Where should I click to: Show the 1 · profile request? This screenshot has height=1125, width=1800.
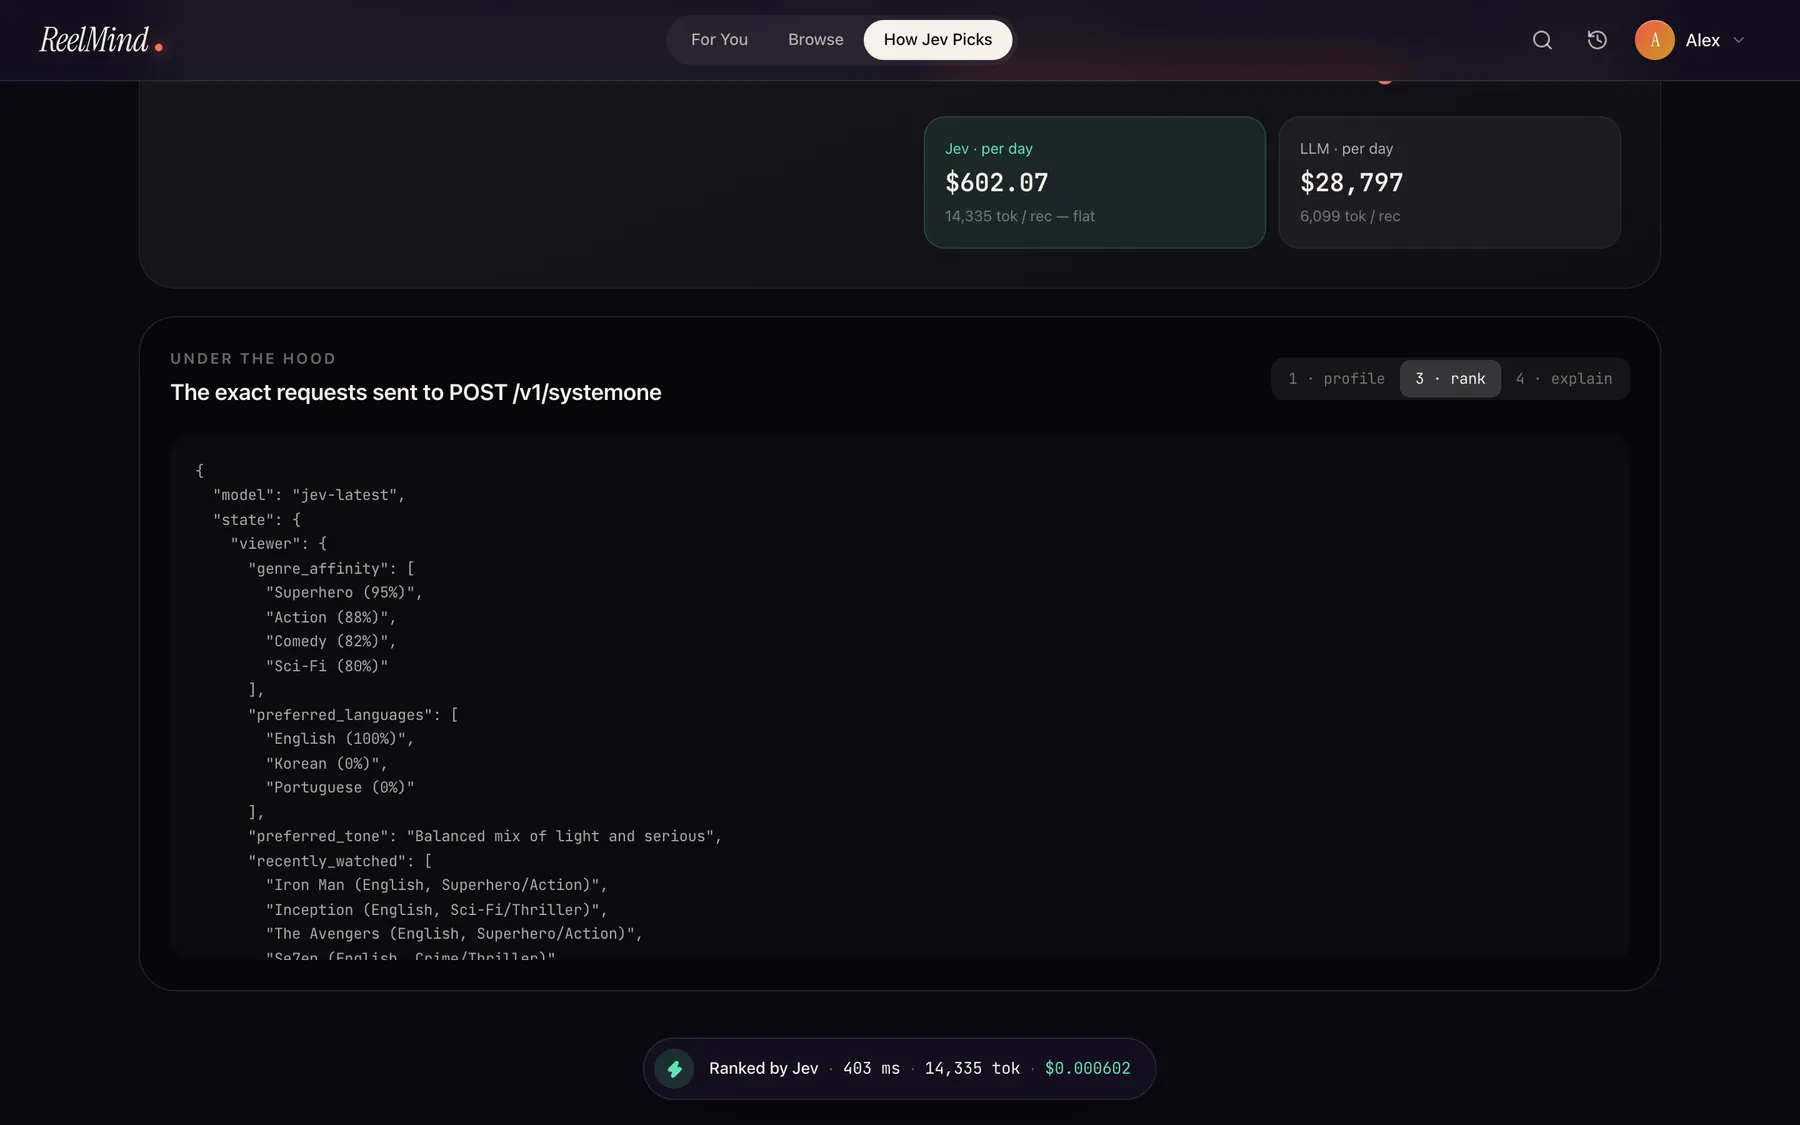coord(1336,379)
